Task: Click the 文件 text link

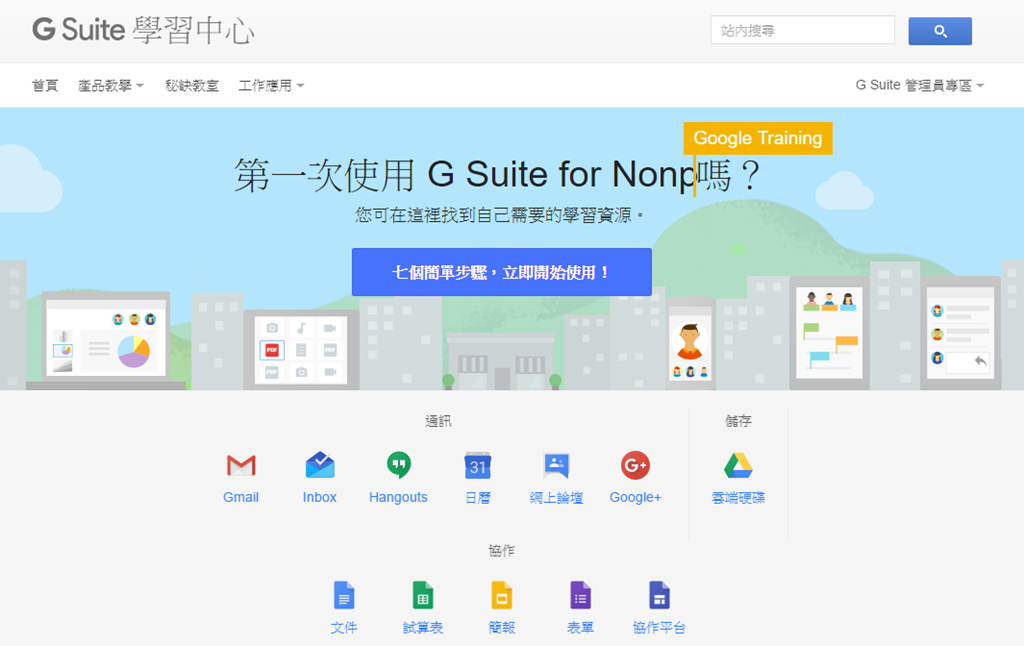Action: (x=344, y=628)
